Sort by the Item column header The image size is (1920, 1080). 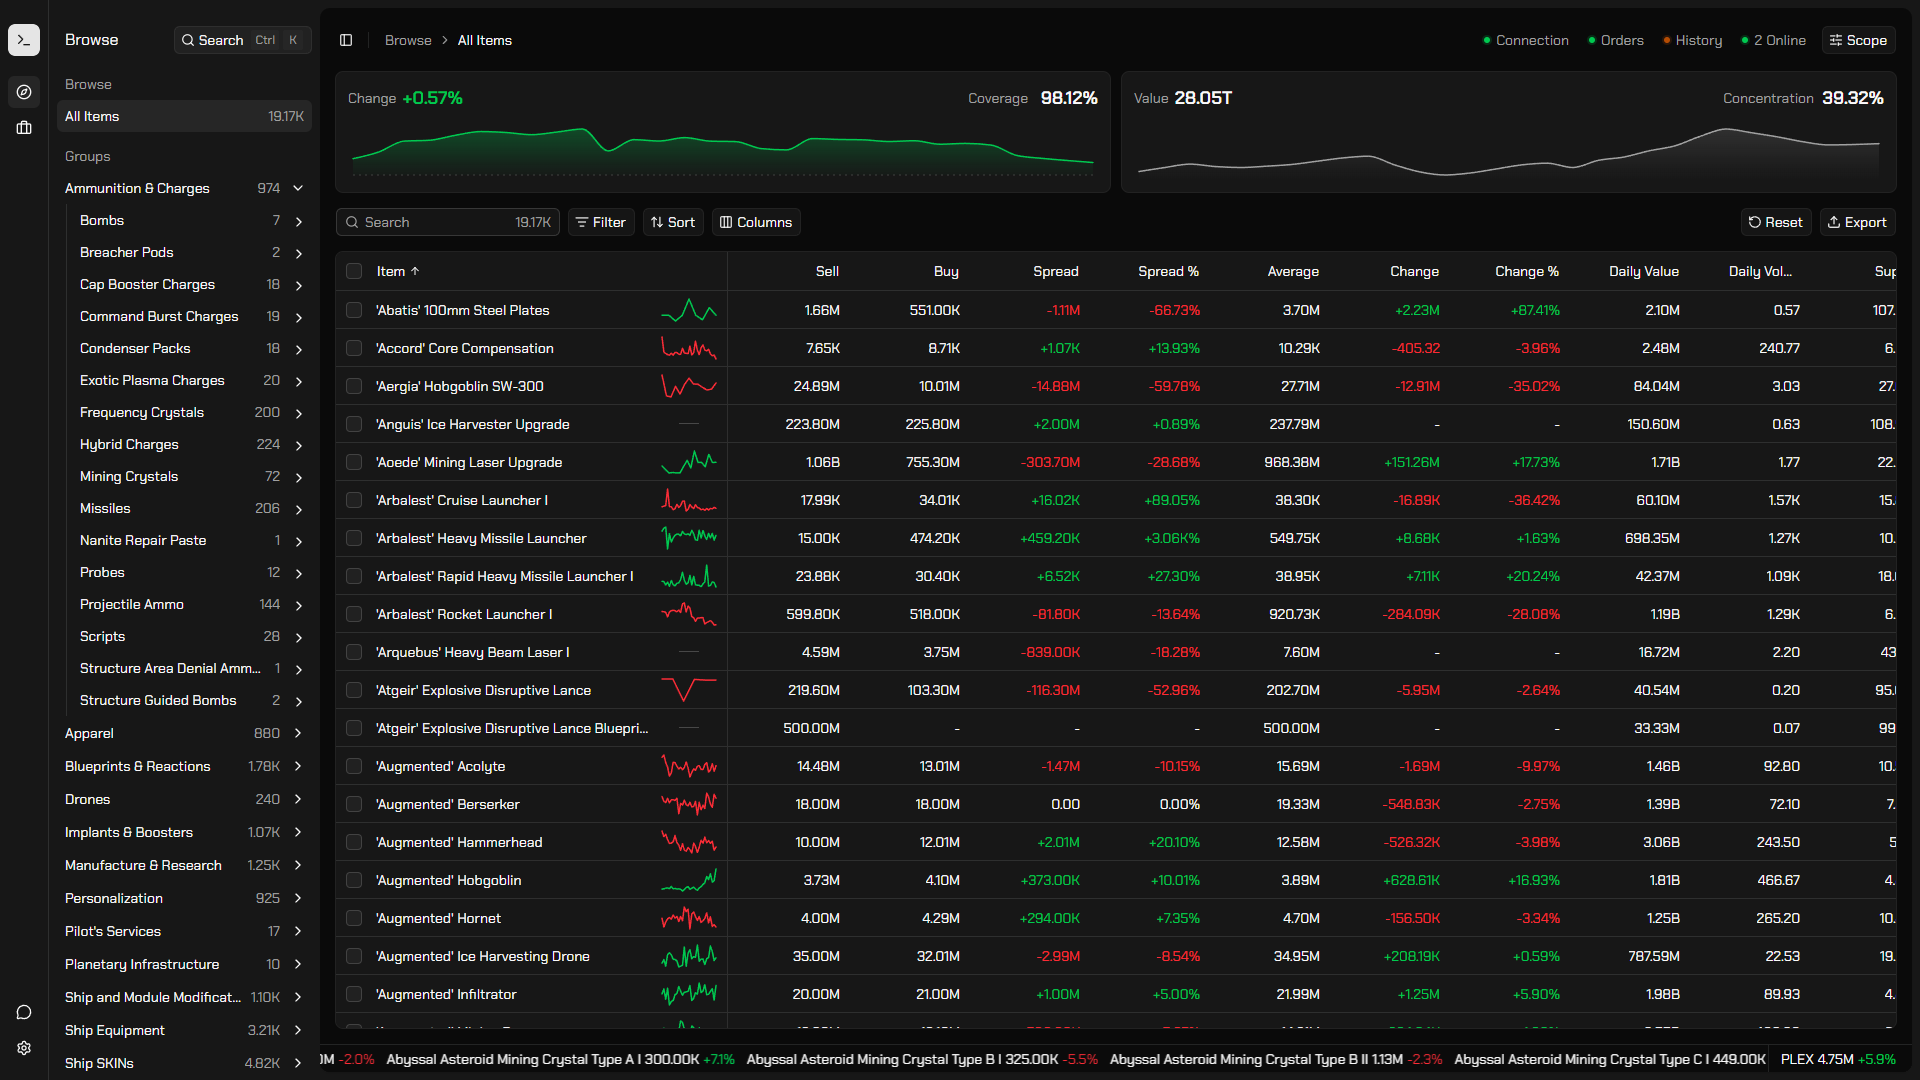coord(398,271)
